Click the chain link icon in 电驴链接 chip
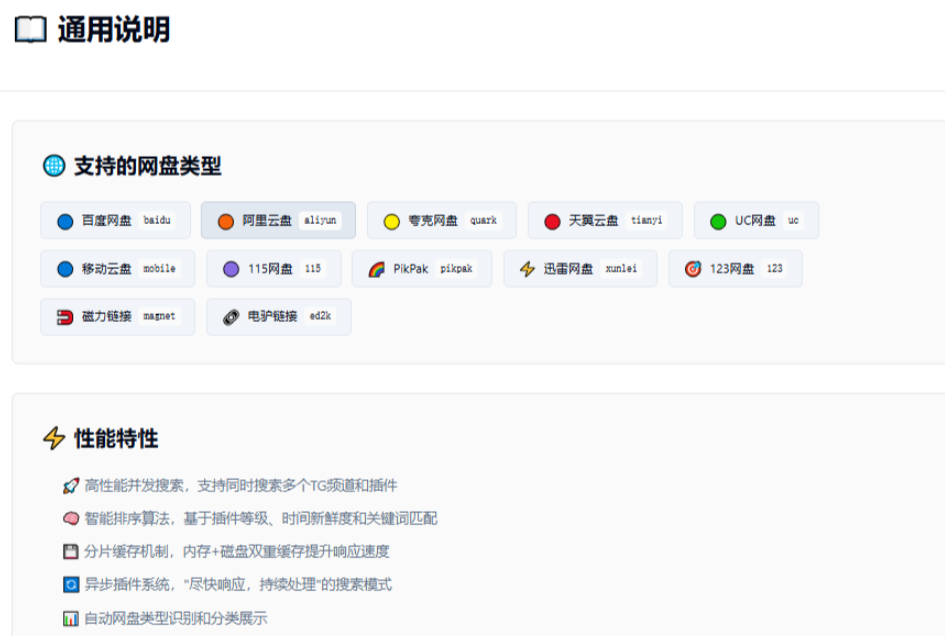The height and width of the screenshot is (636, 945). 231,316
